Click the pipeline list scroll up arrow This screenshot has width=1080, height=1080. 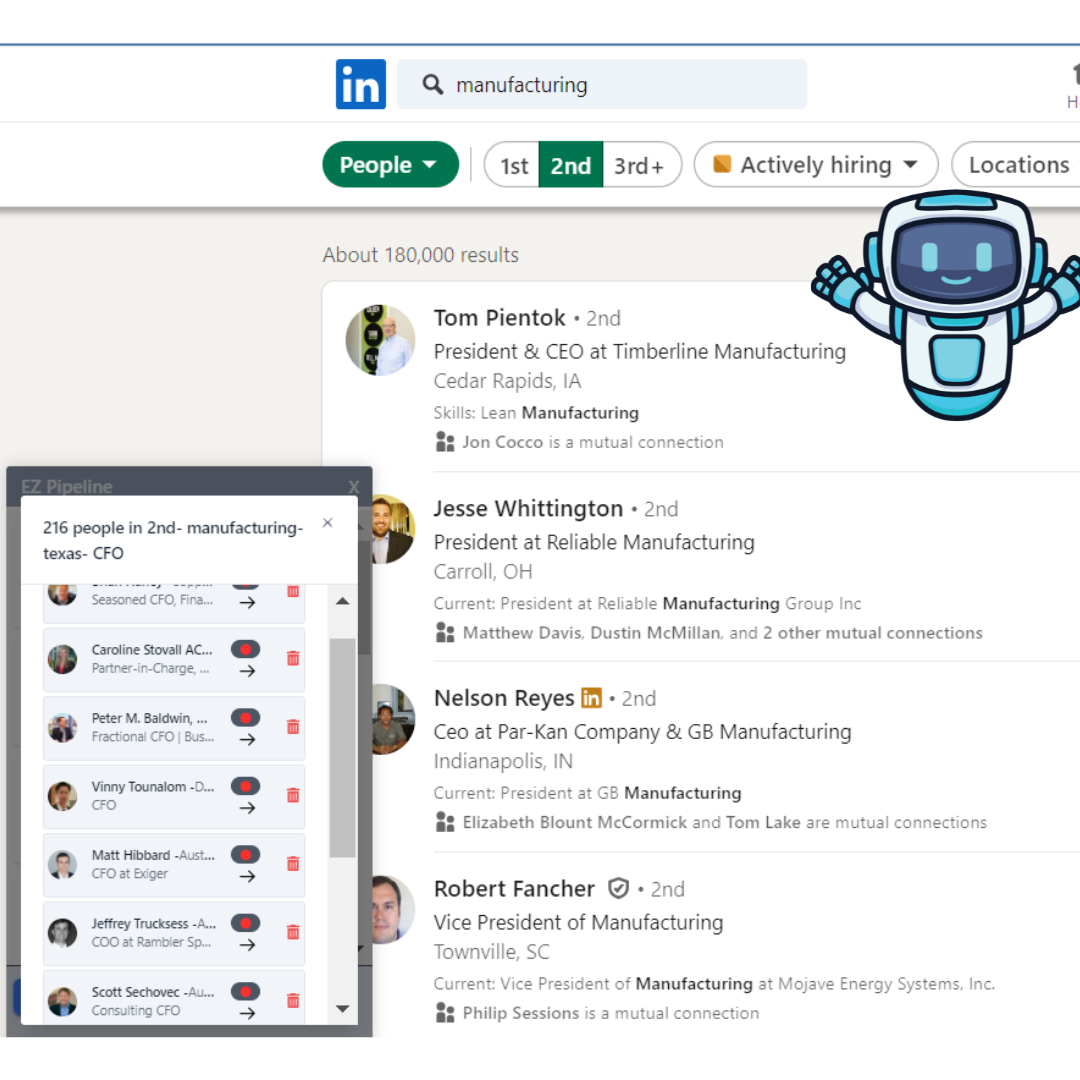point(342,601)
